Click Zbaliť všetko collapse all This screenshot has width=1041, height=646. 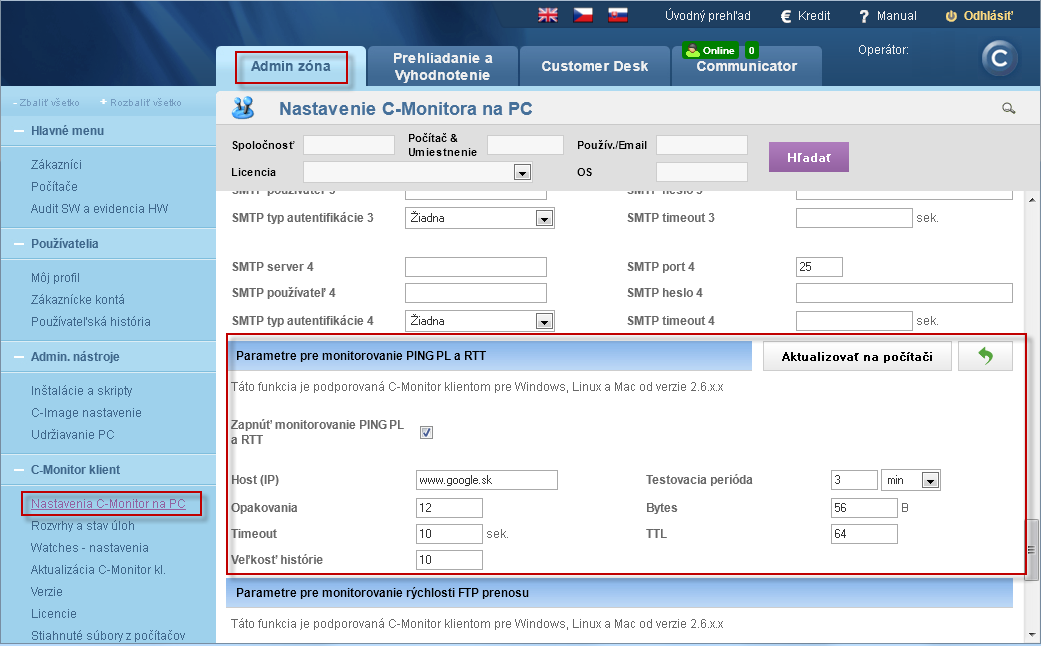pyautogui.click(x=46, y=103)
